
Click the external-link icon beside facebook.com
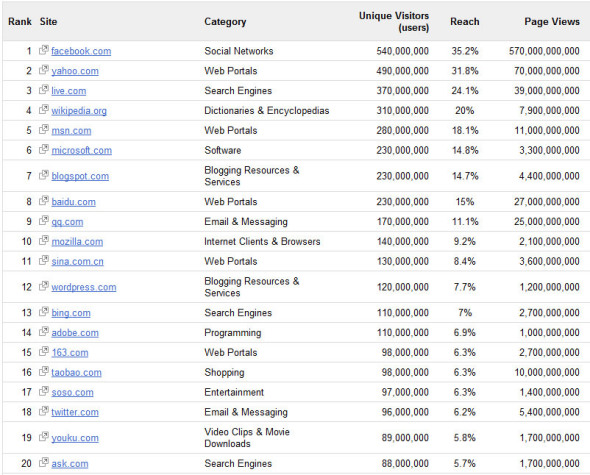tap(44, 50)
